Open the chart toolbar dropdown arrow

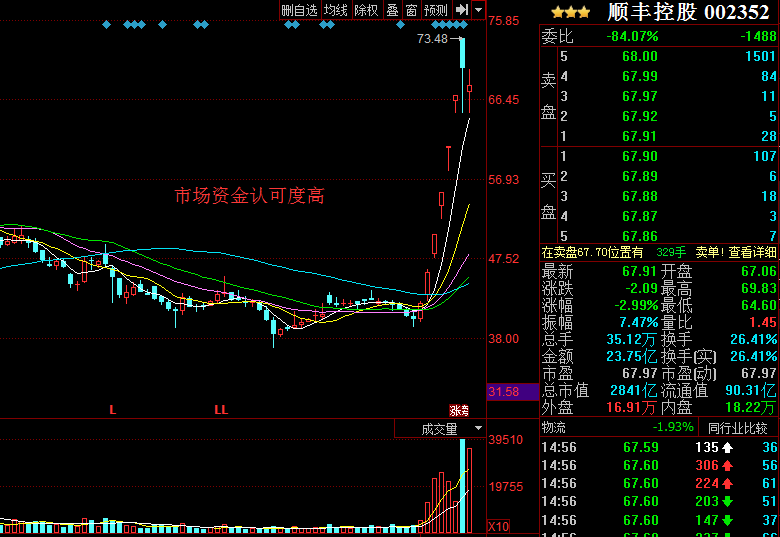tap(479, 10)
